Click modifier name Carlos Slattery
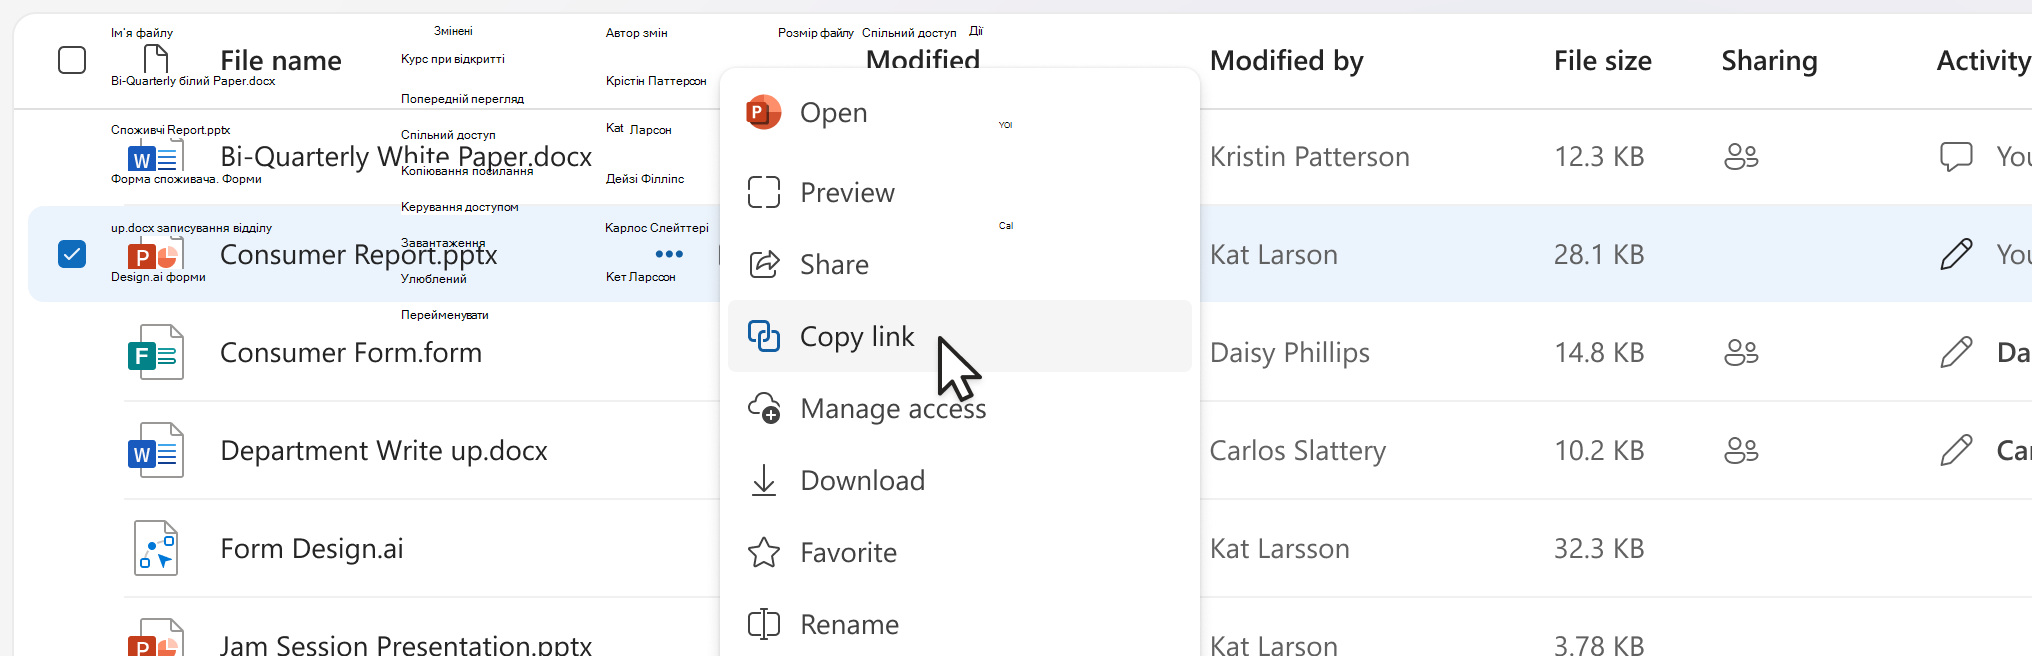Screen dimensions: 2032x656 tap(1298, 451)
